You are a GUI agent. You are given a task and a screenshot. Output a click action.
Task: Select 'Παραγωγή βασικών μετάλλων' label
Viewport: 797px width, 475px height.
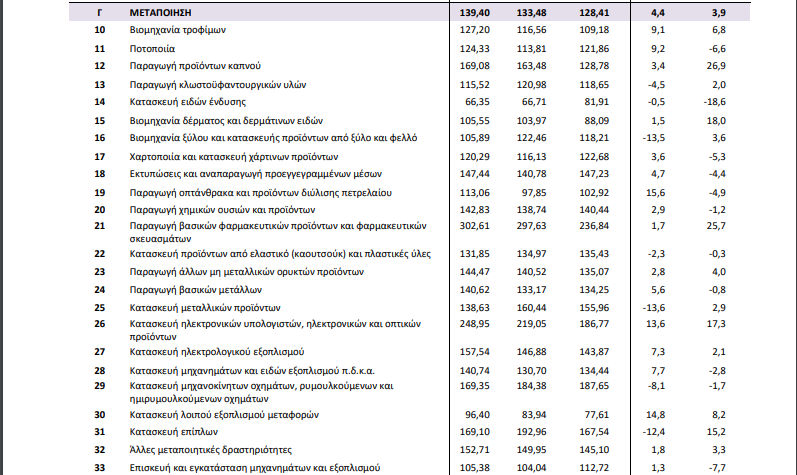click(196, 290)
